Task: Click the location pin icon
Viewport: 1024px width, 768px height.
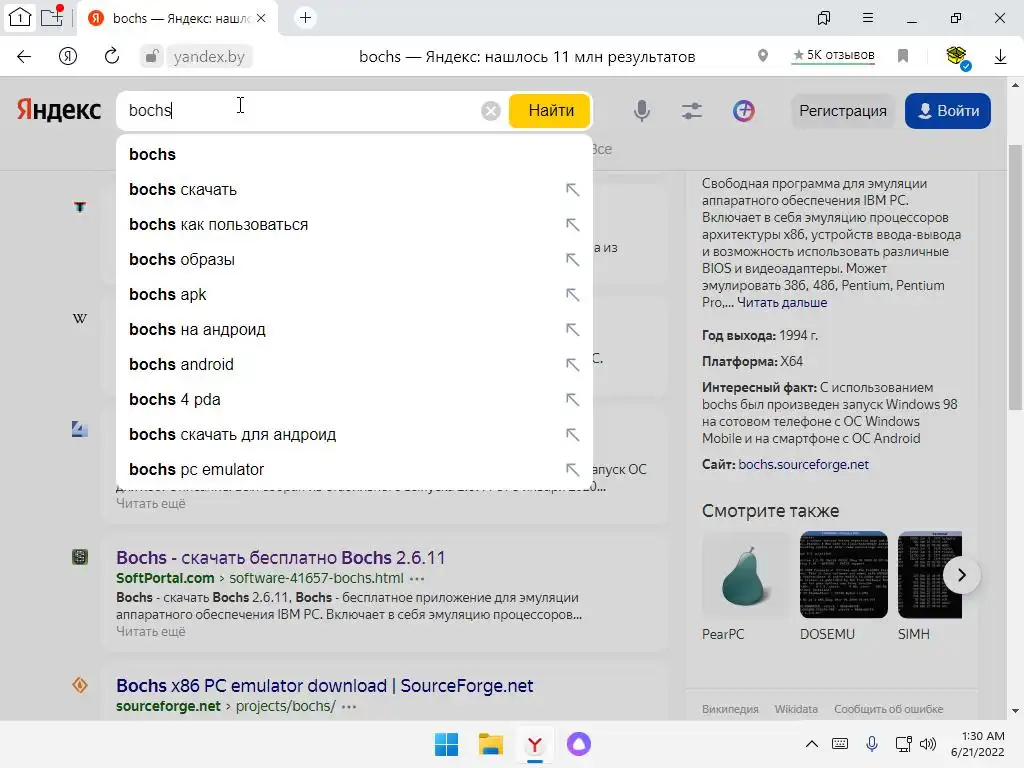Action: coord(763,56)
